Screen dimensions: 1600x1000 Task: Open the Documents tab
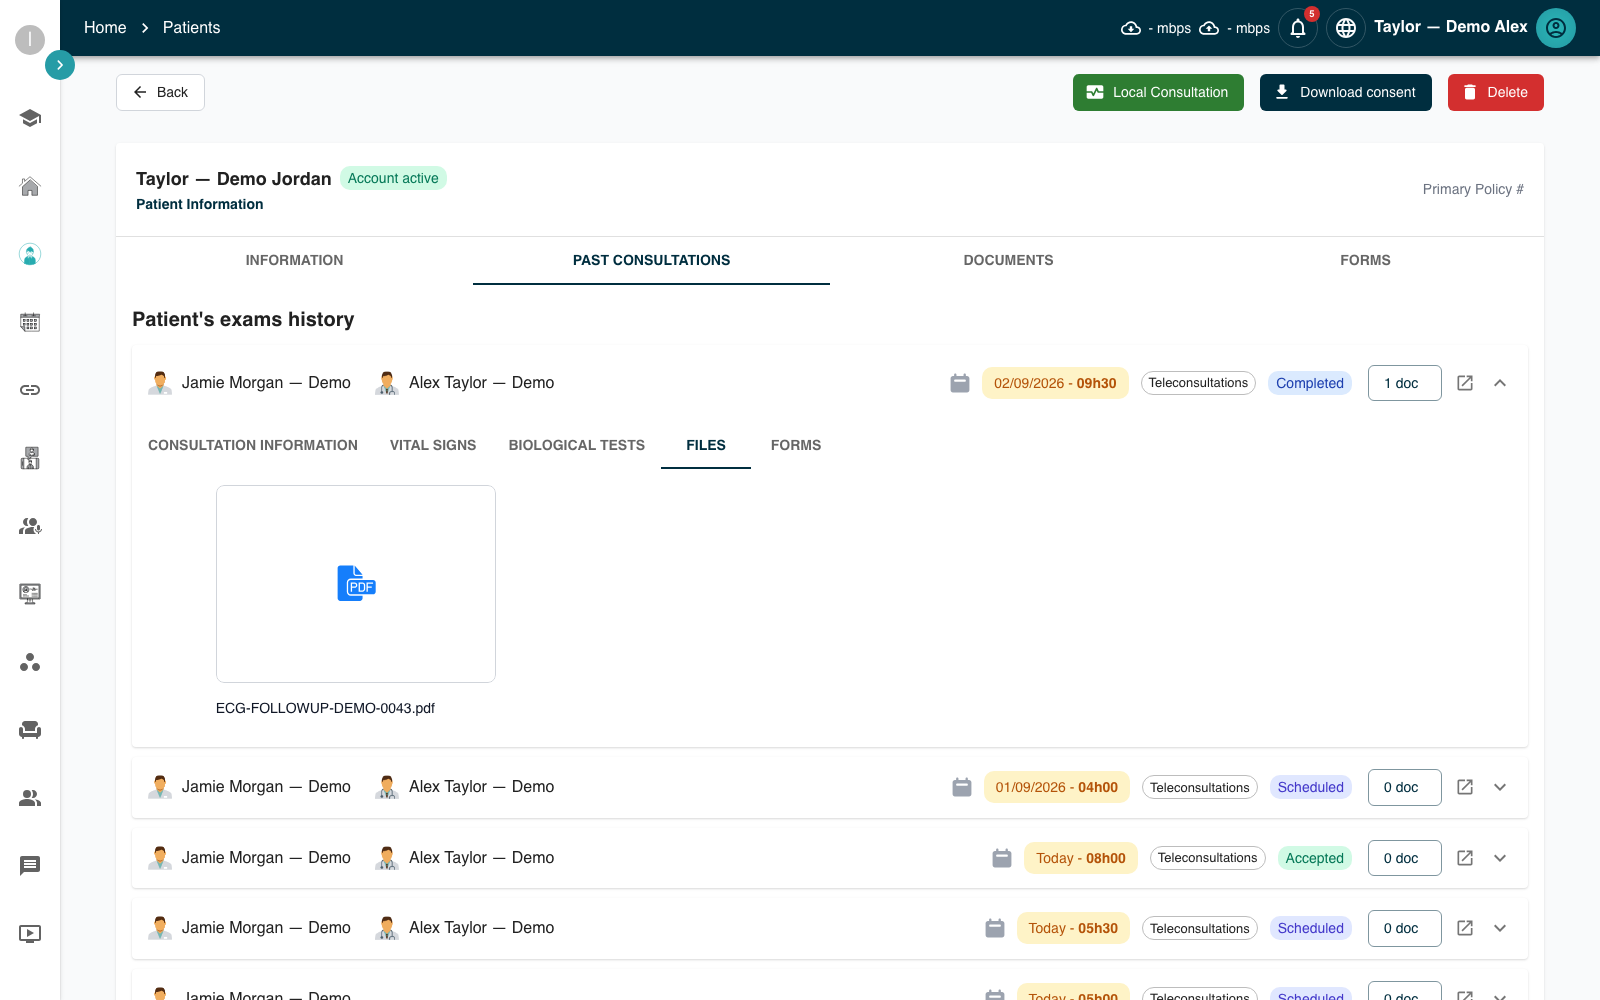point(1008,260)
